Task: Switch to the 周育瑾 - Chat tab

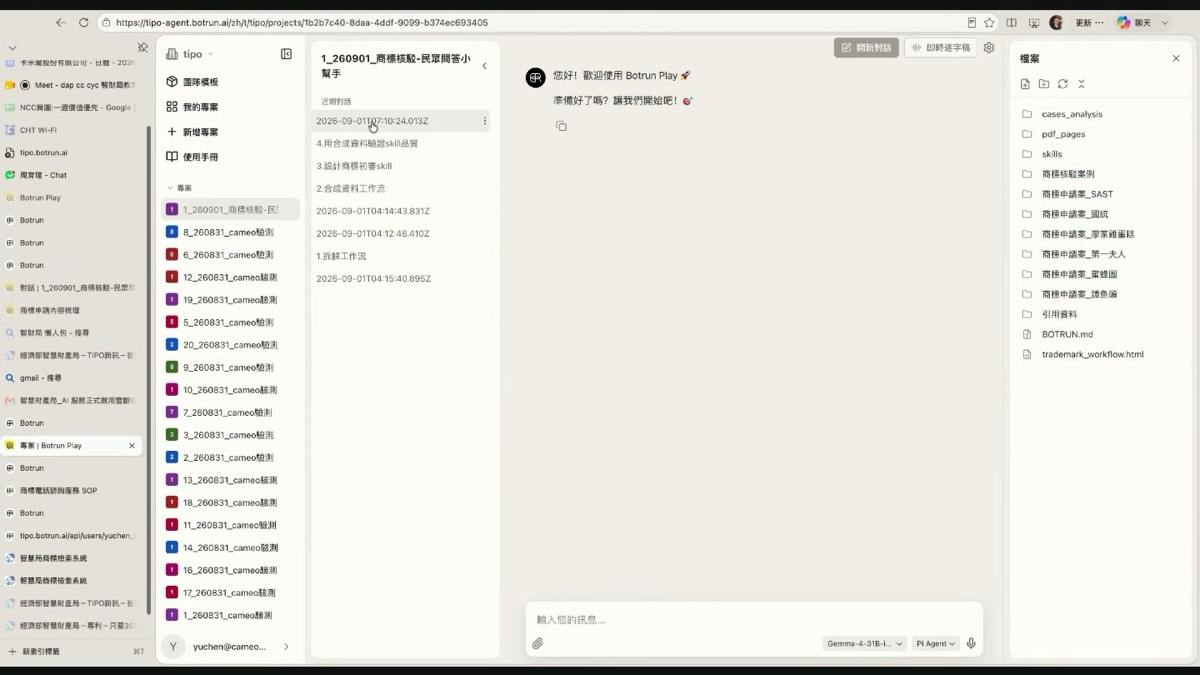Action: tap(70, 175)
